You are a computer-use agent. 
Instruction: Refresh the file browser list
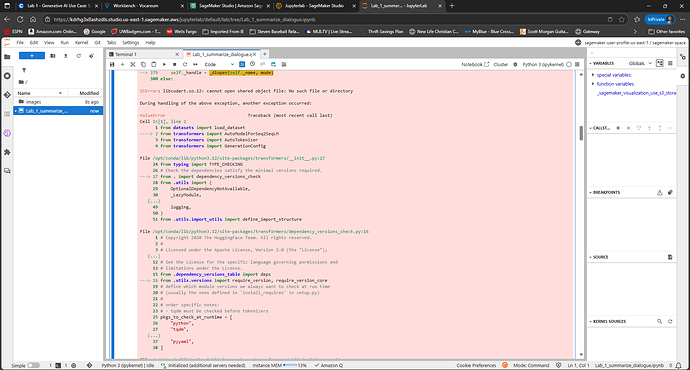click(79, 56)
